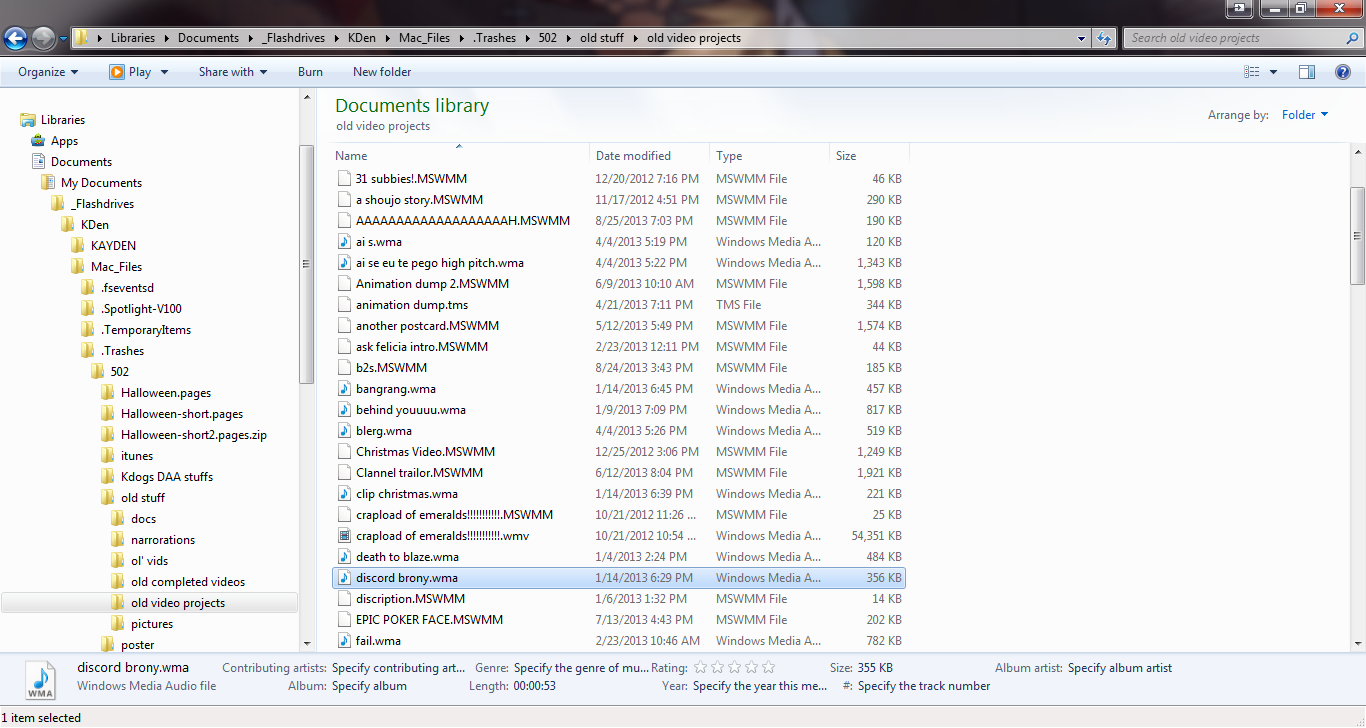Screen dimensions: 1366x728
Task: Open the Help question mark icon
Action: 1344,72
